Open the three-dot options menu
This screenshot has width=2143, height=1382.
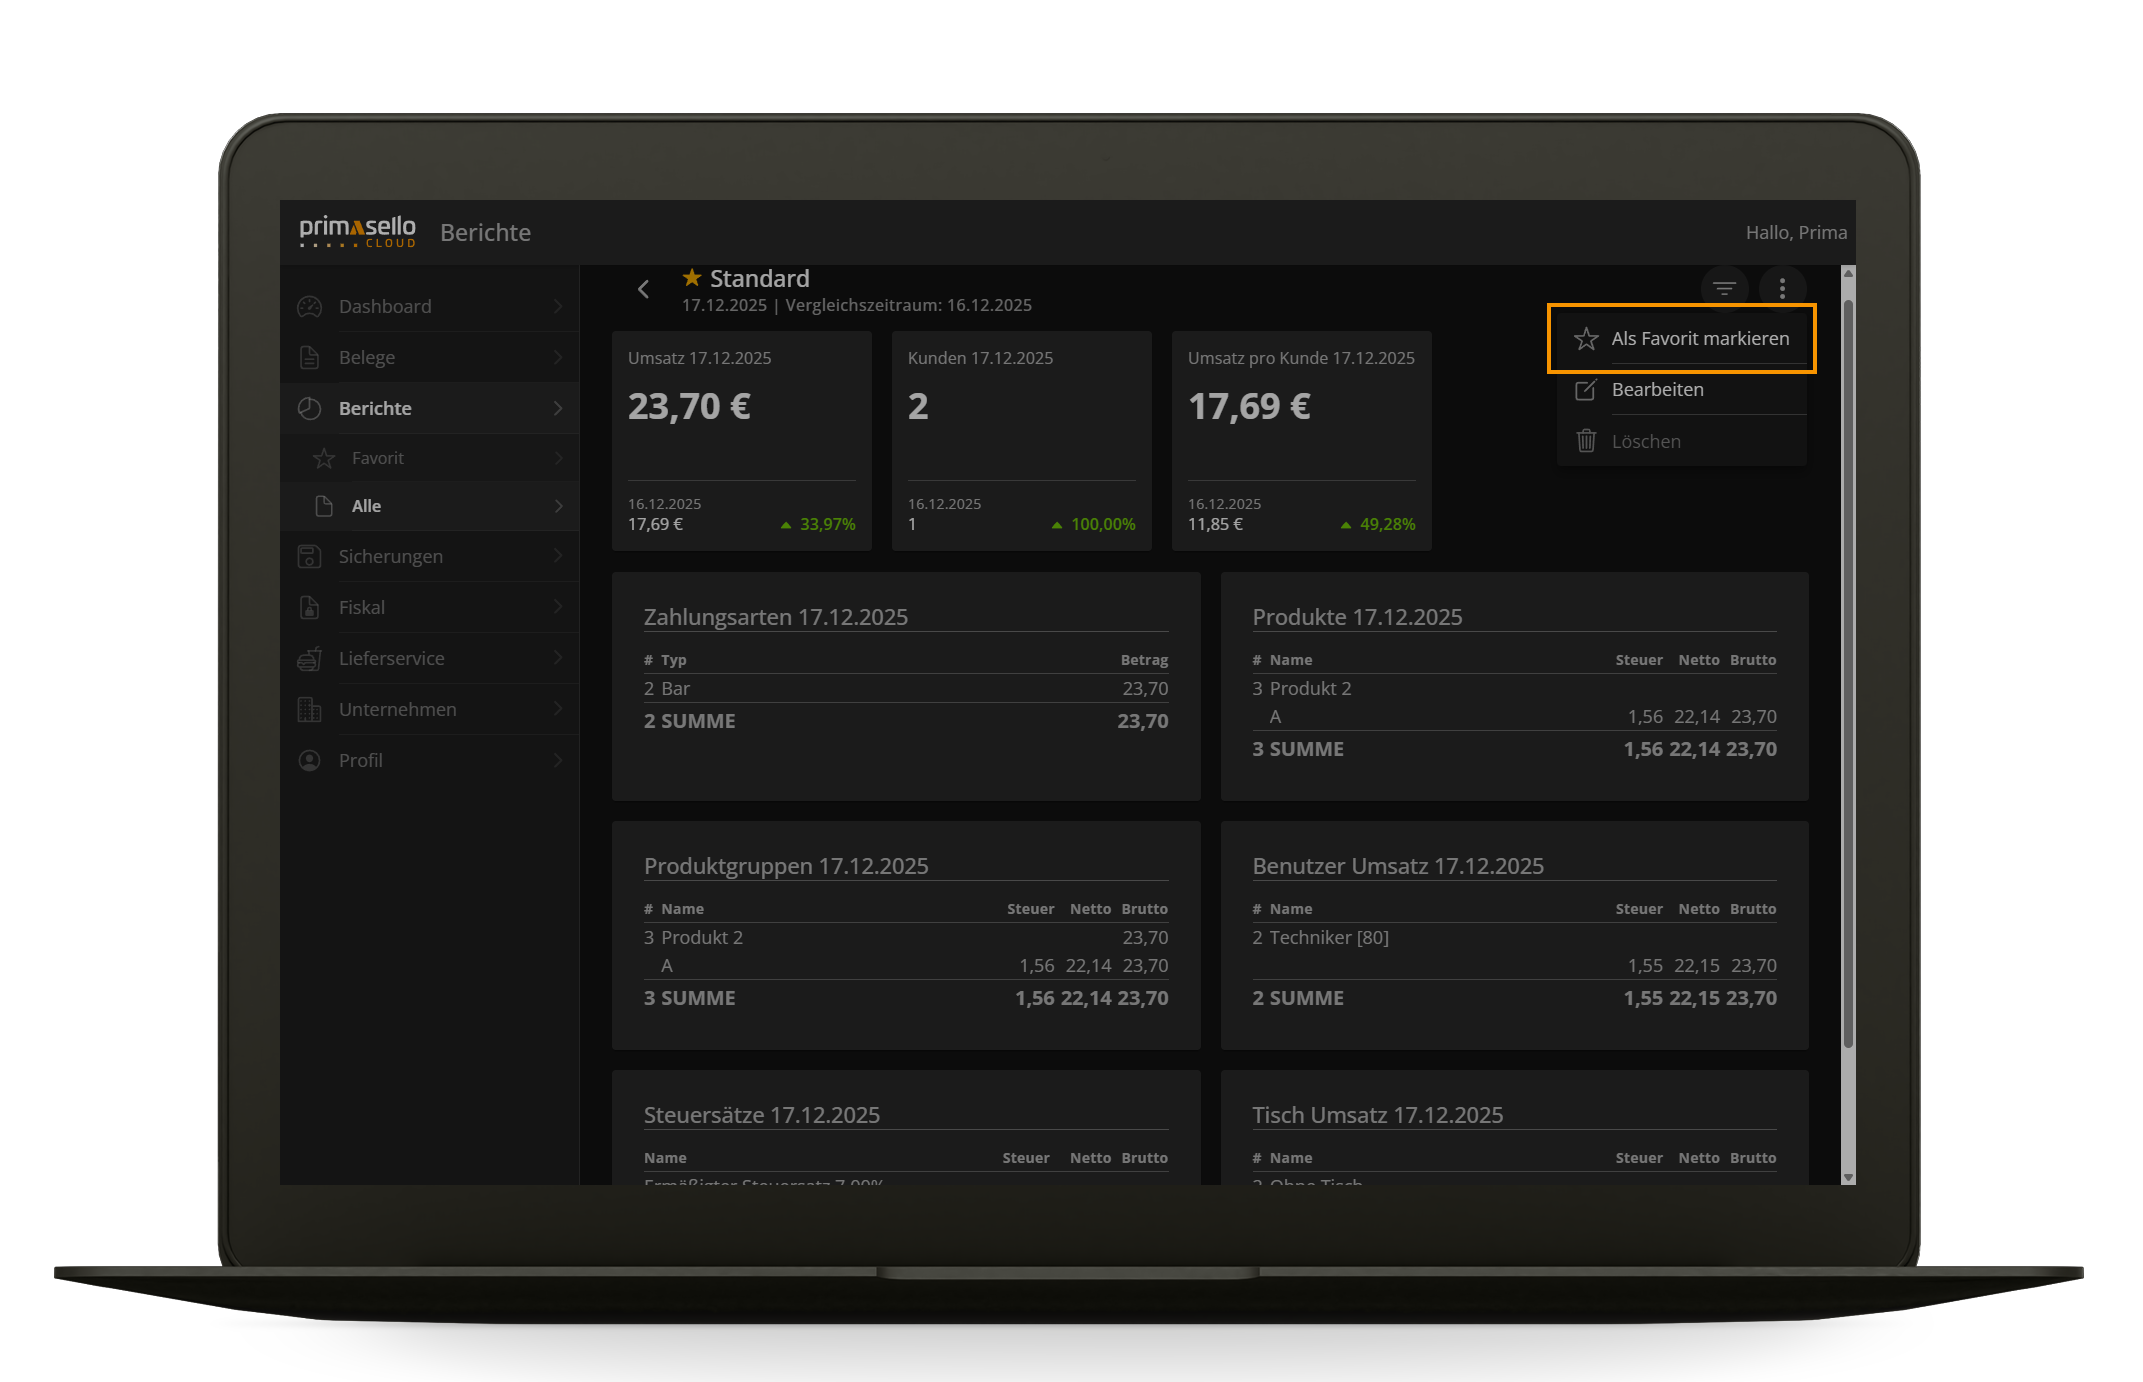(x=1782, y=289)
